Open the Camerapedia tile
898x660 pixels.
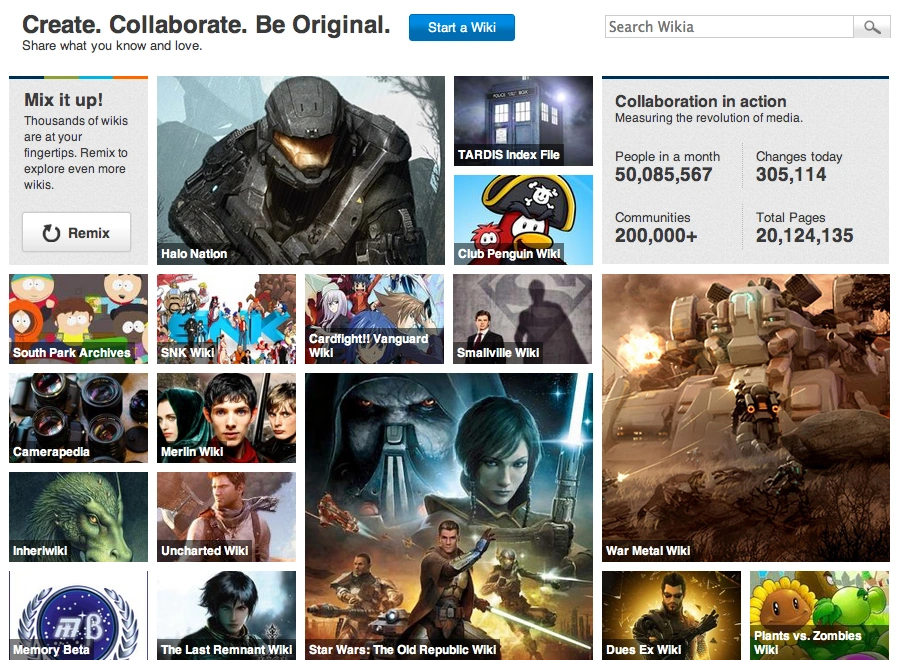point(78,418)
